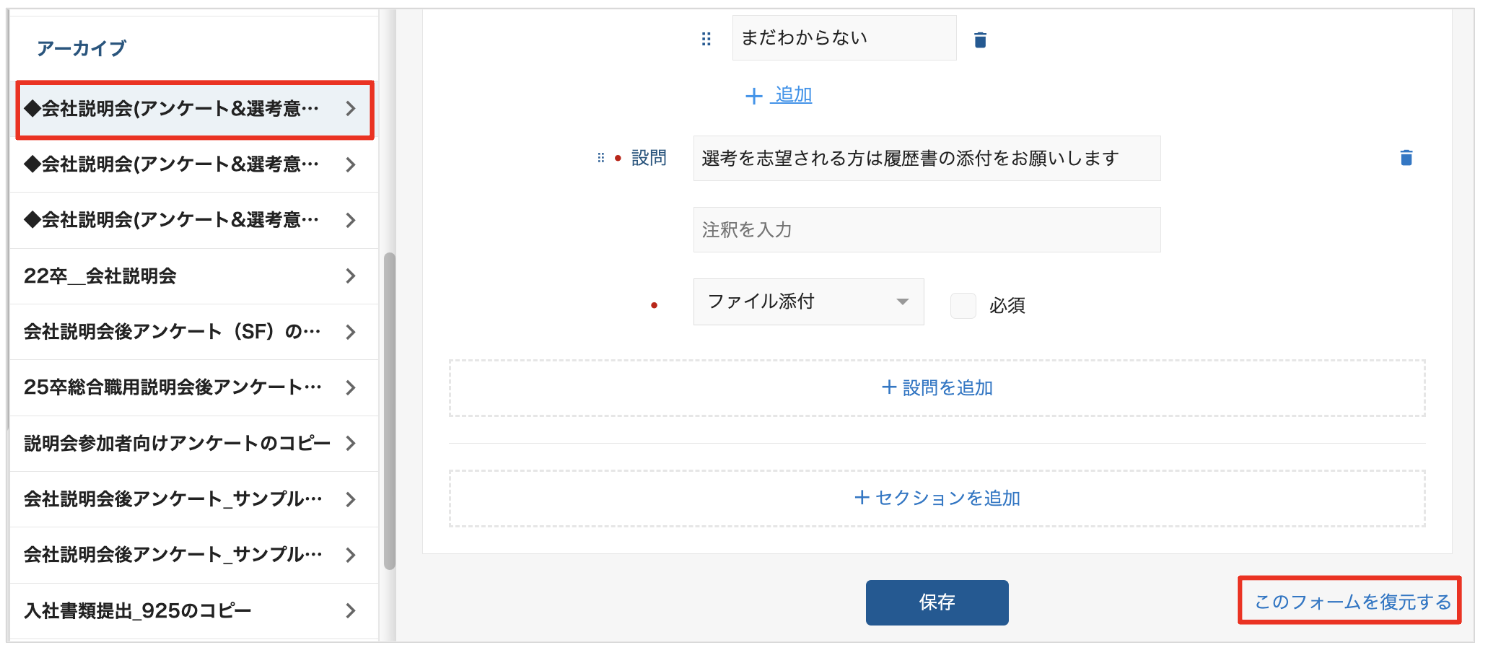1488x654 pixels.
Task: Click the plus icon beside 追加
Action: (754, 96)
